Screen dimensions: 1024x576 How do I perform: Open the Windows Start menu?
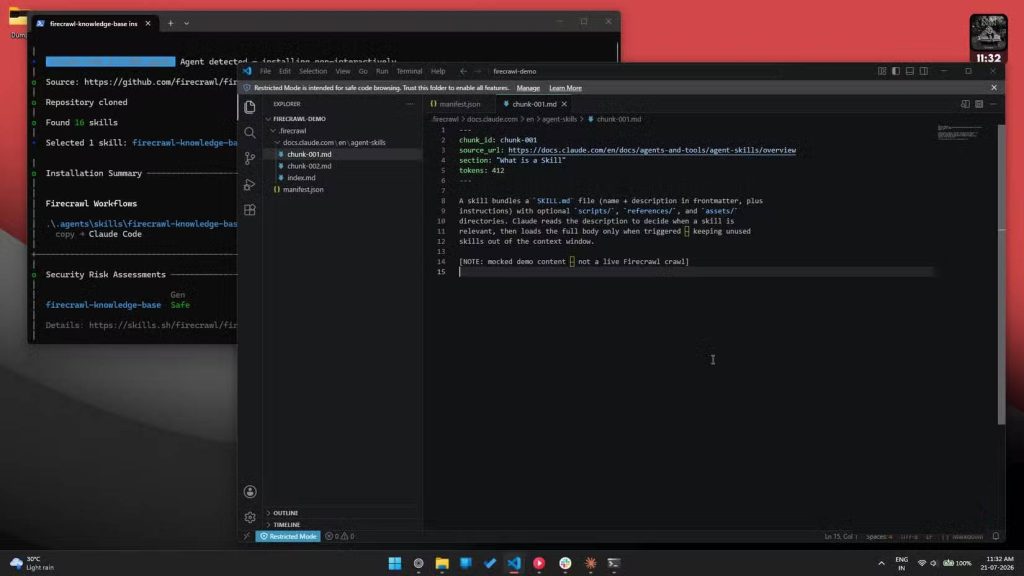(394, 563)
